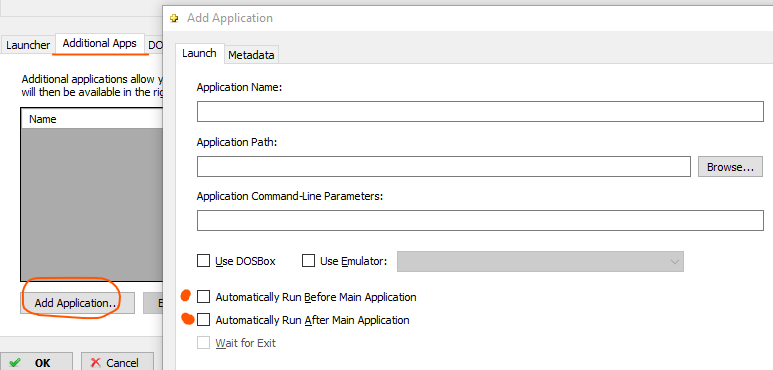
Task: Enable the Use DOSBox checkbox
Action: pyautogui.click(x=204, y=261)
